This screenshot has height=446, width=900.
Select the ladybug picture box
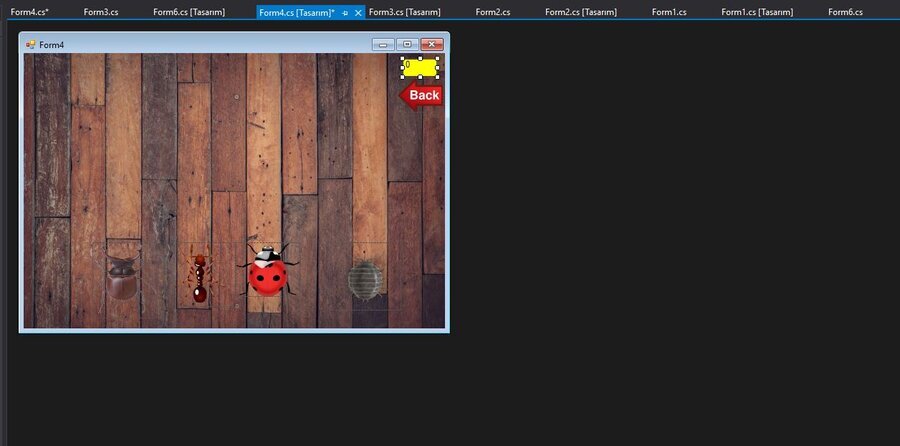[x=267, y=271]
